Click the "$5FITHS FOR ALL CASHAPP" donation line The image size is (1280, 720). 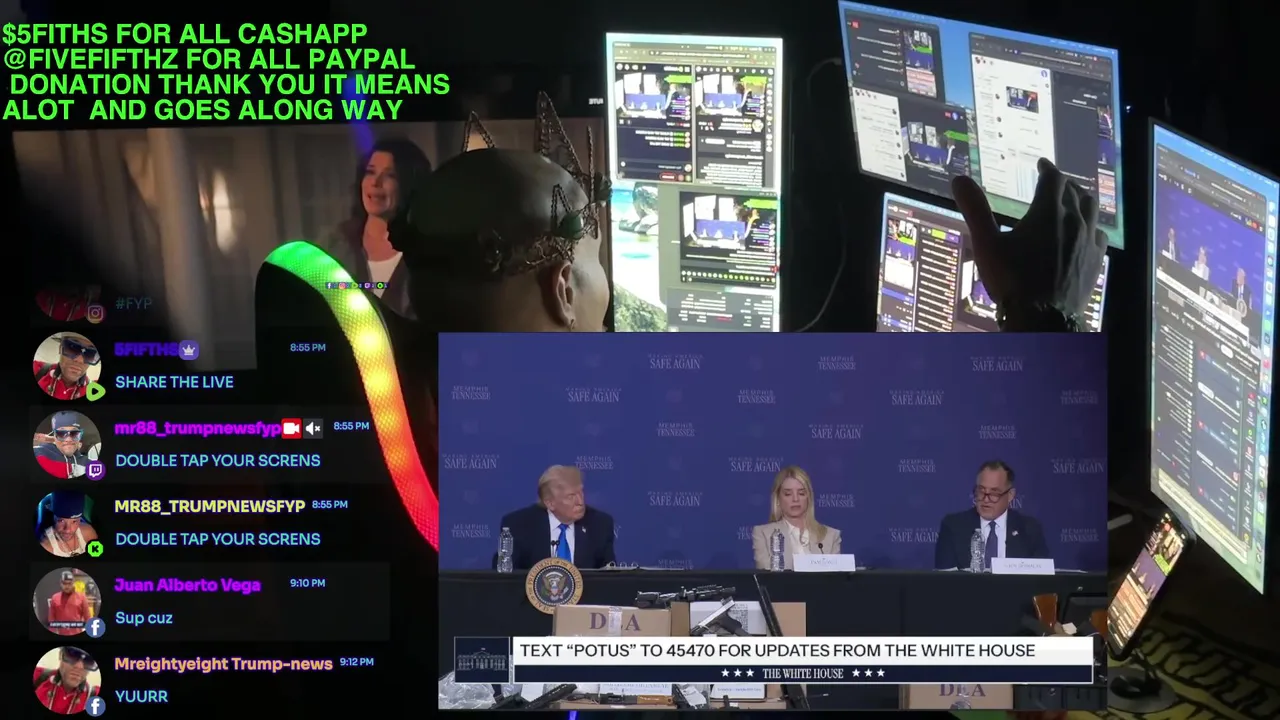(x=185, y=35)
